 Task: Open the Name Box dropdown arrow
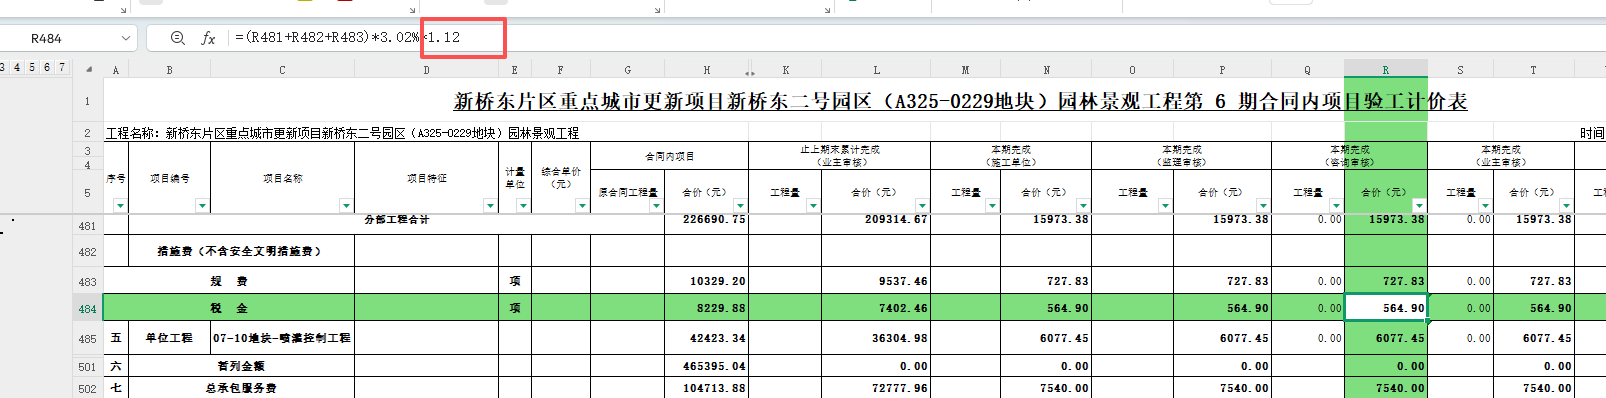point(126,38)
